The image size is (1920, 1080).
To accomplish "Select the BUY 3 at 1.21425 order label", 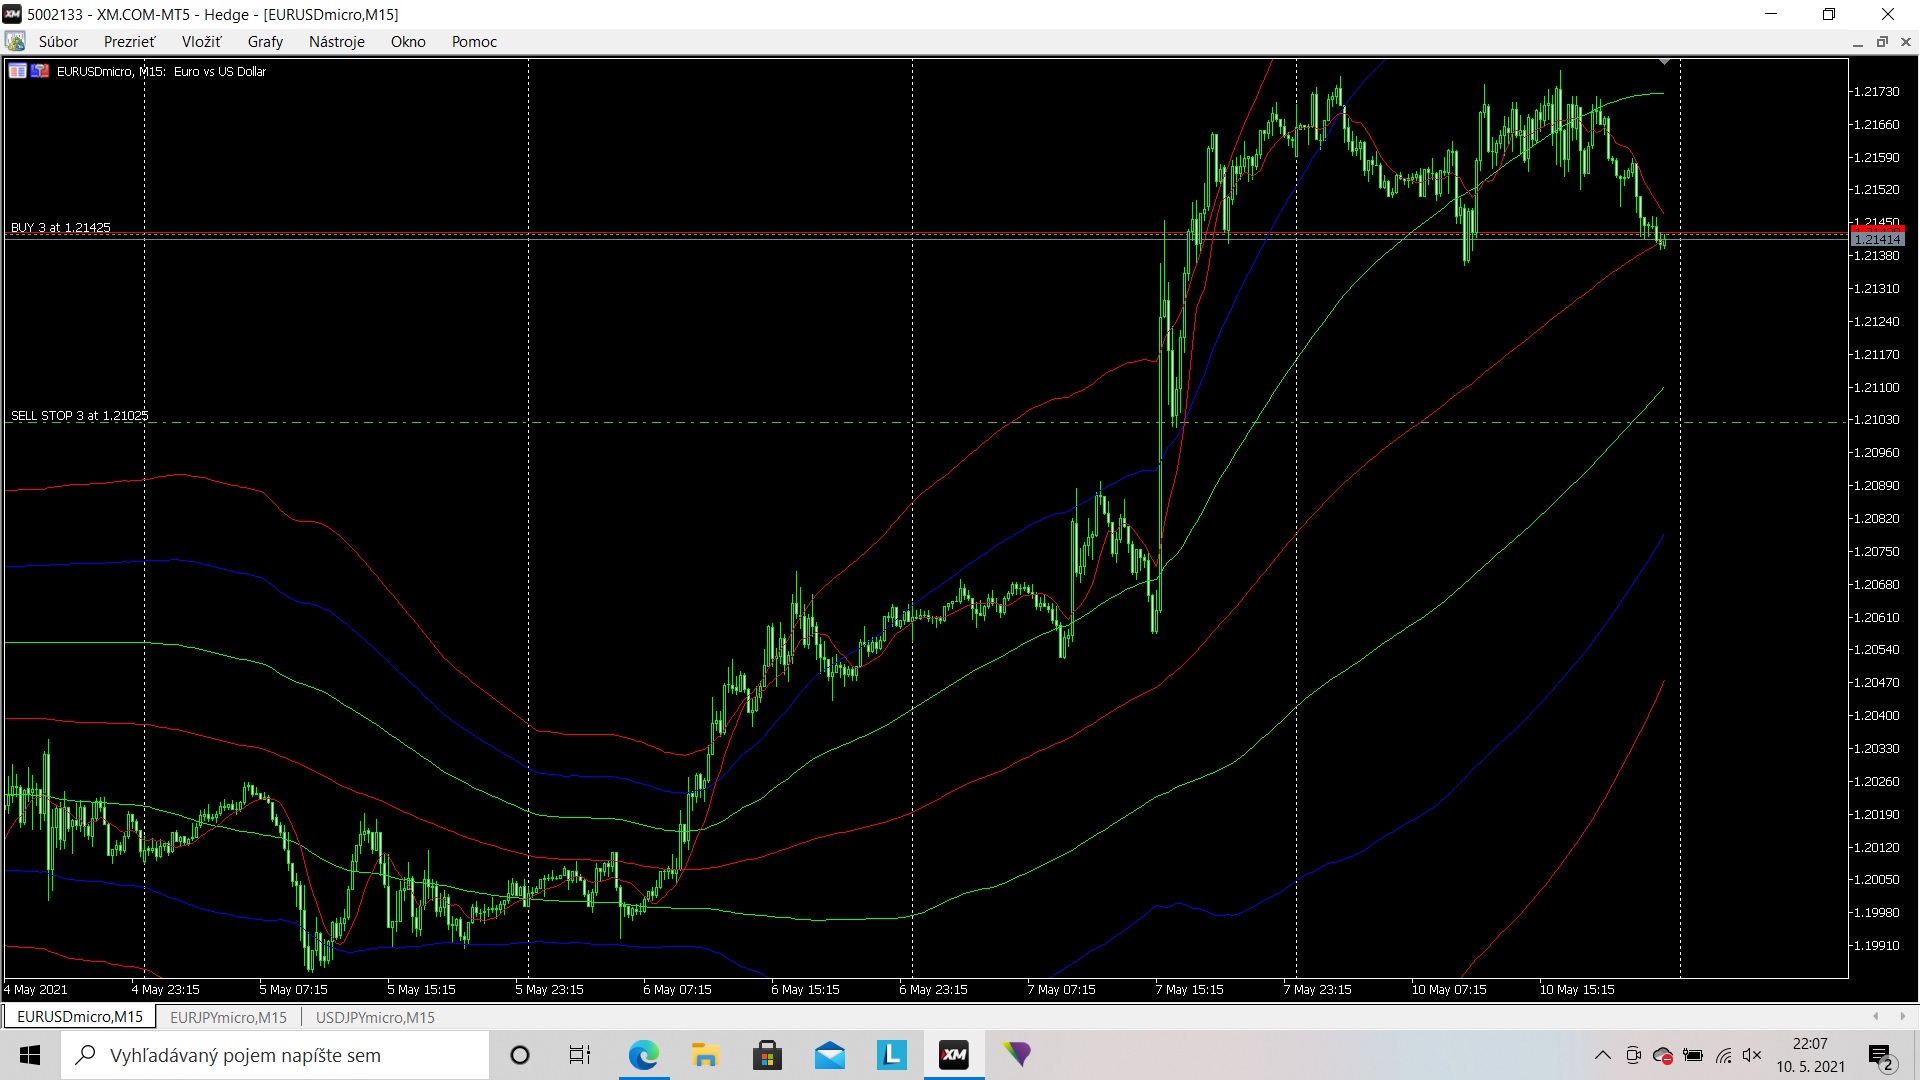I will click(61, 227).
